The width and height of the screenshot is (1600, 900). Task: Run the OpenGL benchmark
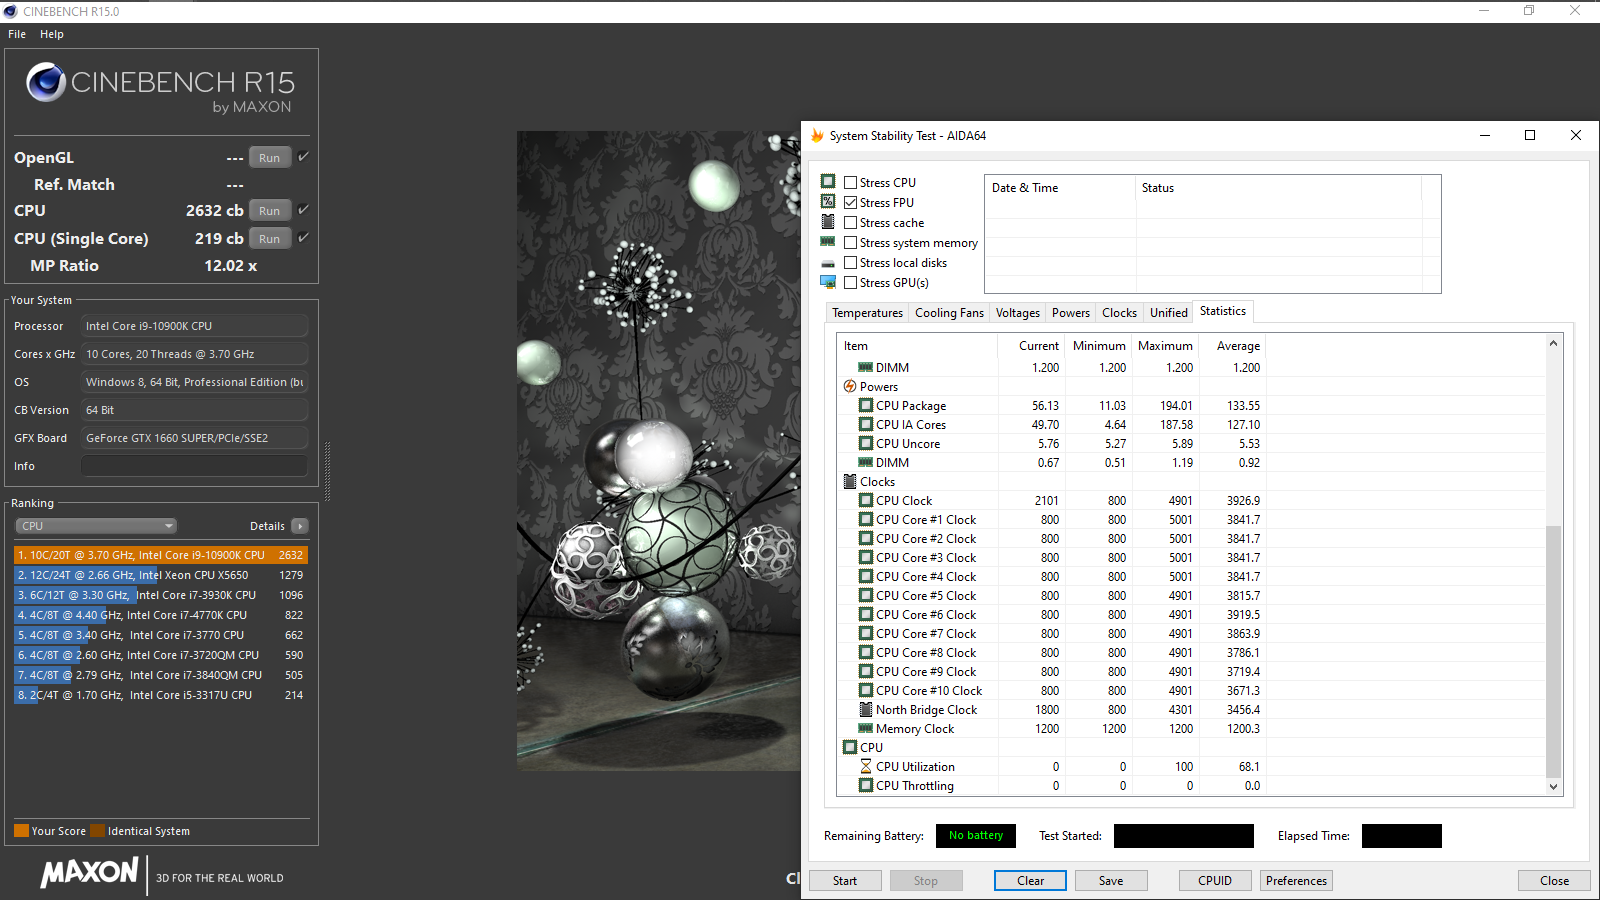click(x=270, y=157)
